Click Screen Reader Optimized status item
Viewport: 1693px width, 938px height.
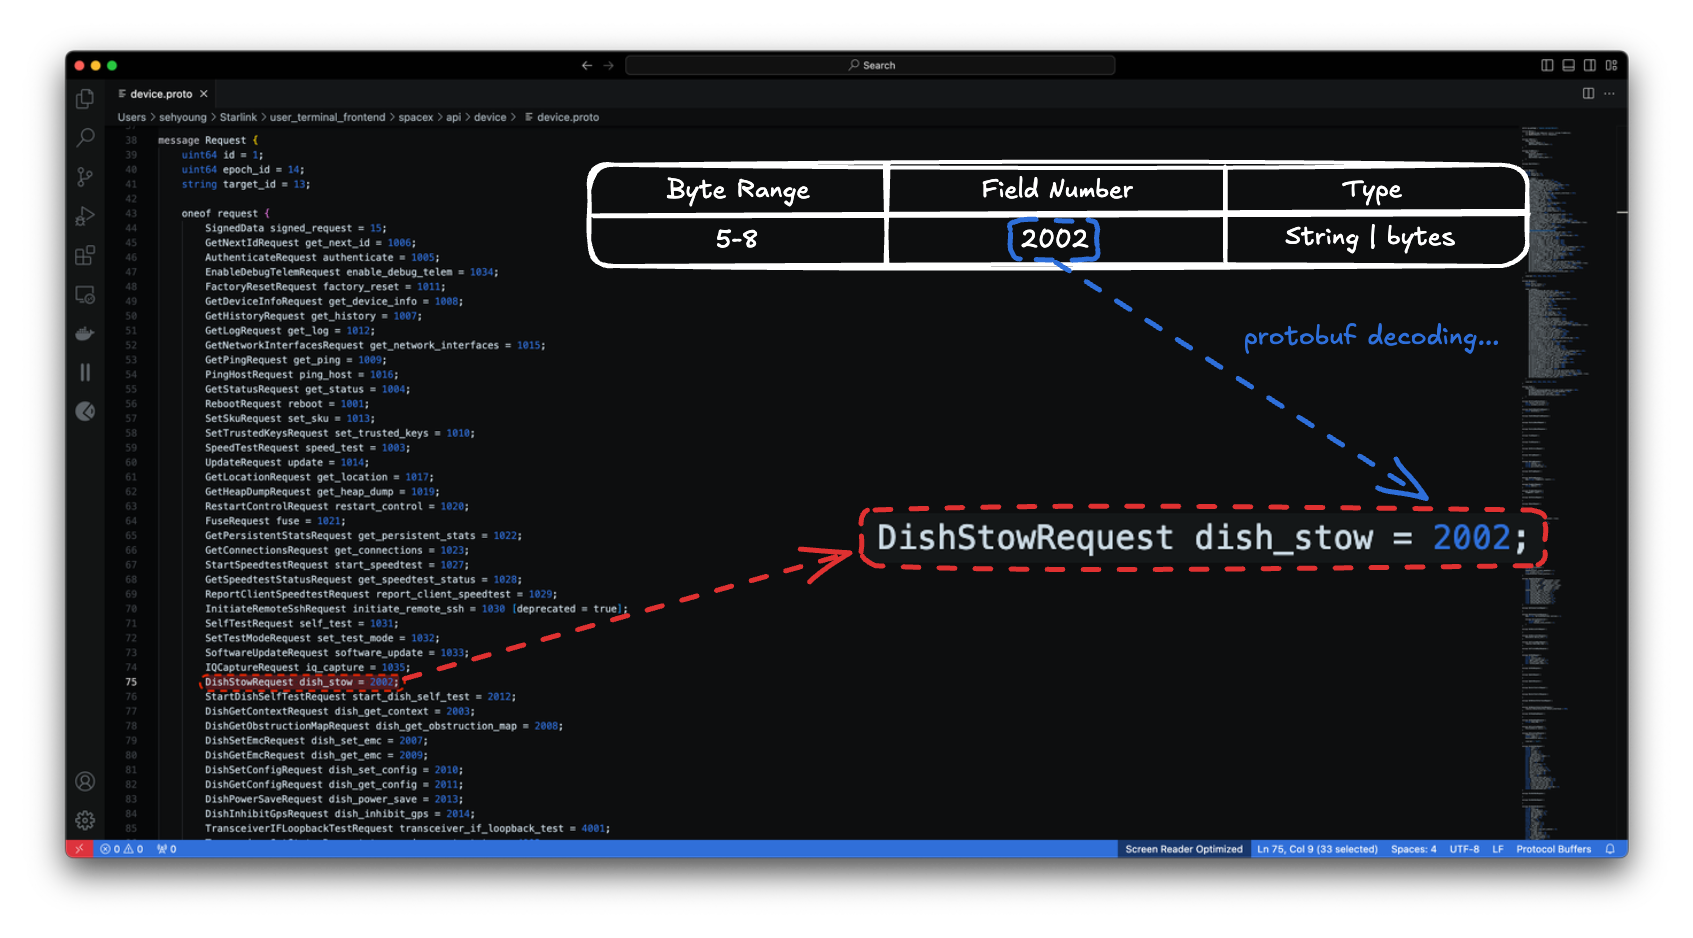click(x=1184, y=849)
